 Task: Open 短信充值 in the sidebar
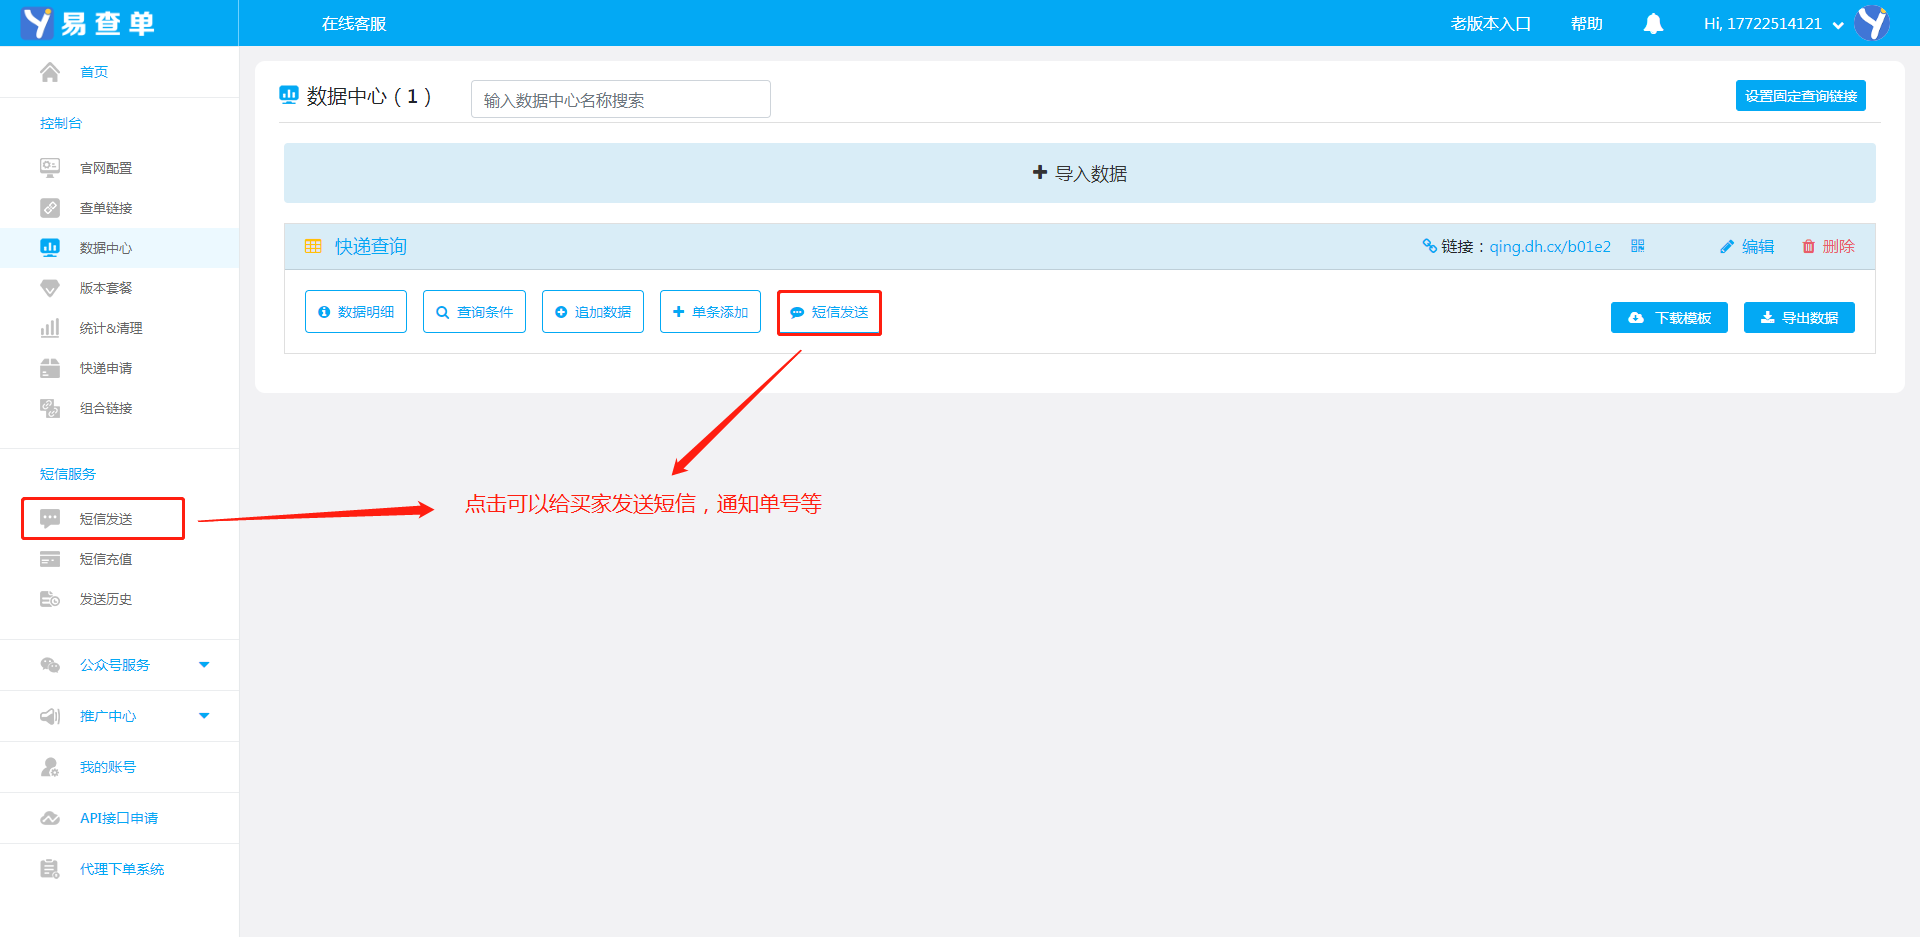[105, 559]
